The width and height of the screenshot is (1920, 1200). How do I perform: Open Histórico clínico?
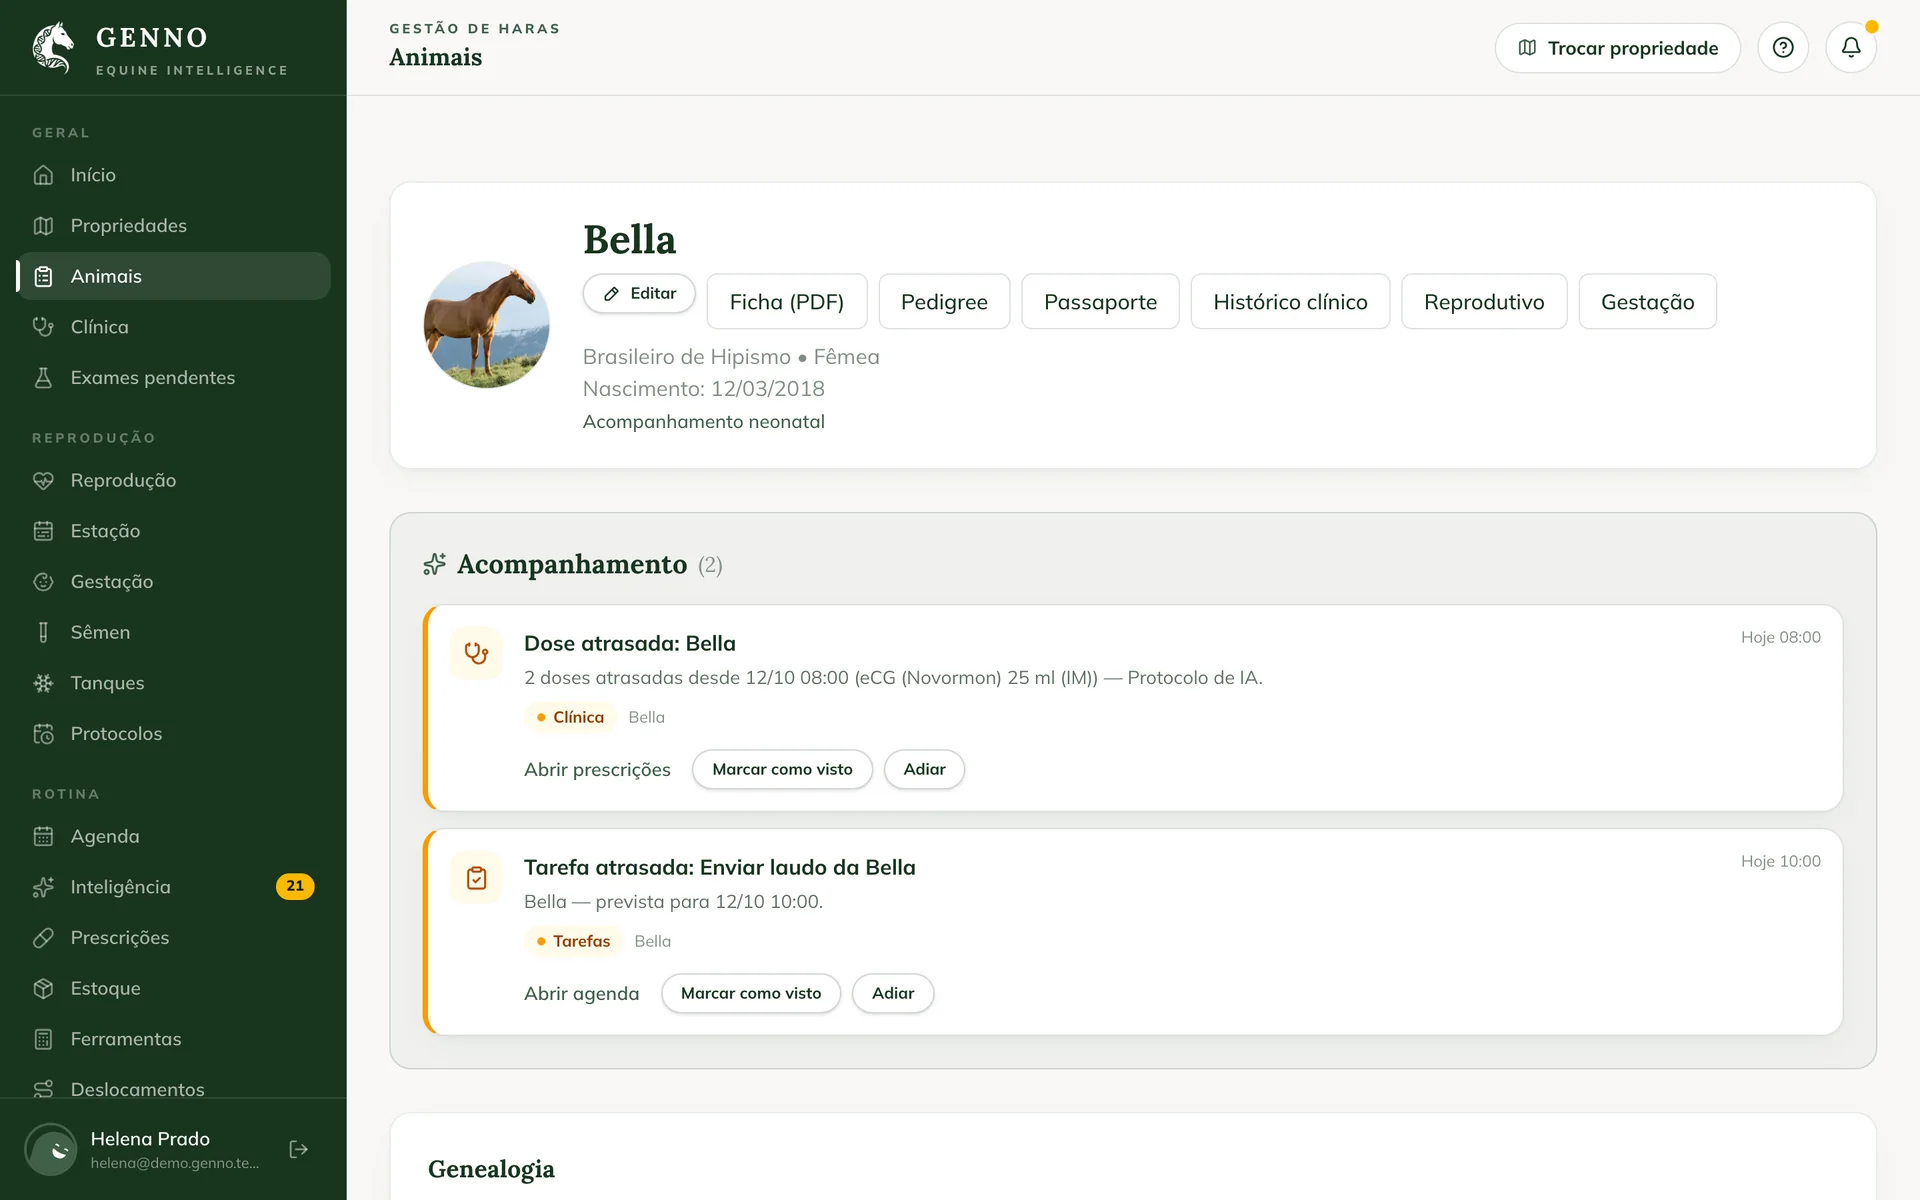tap(1290, 302)
